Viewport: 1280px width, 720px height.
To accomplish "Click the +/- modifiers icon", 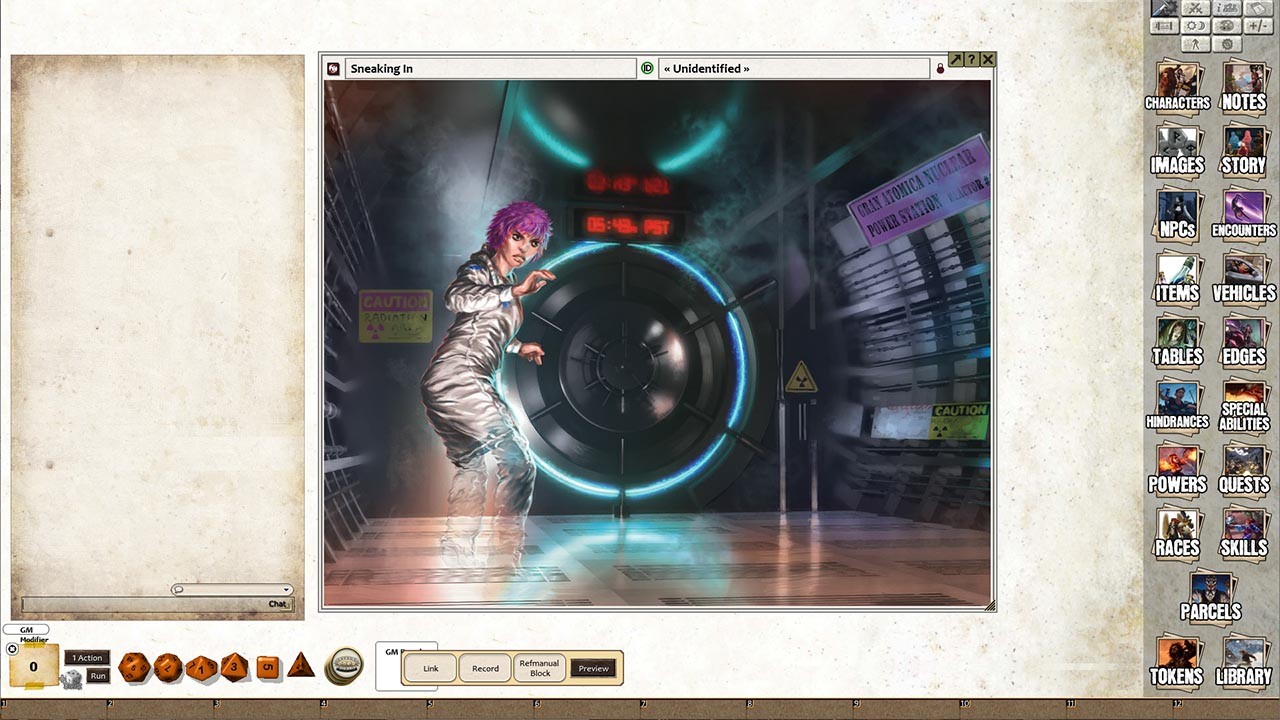I will (1260, 26).
